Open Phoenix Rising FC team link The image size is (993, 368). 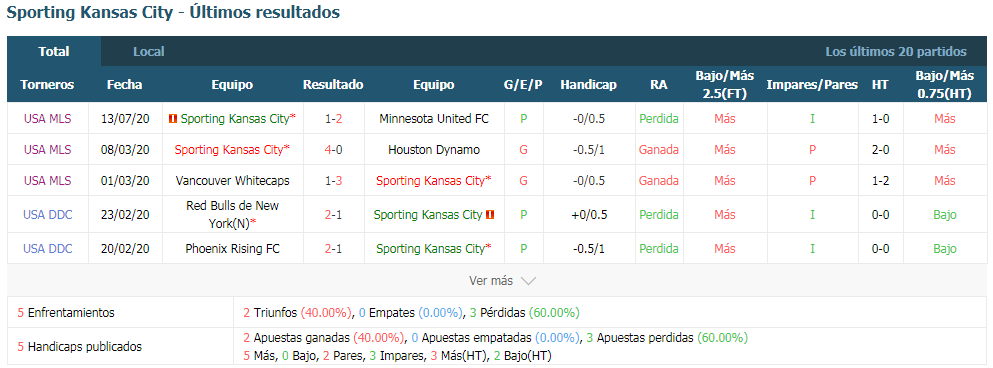click(x=232, y=248)
